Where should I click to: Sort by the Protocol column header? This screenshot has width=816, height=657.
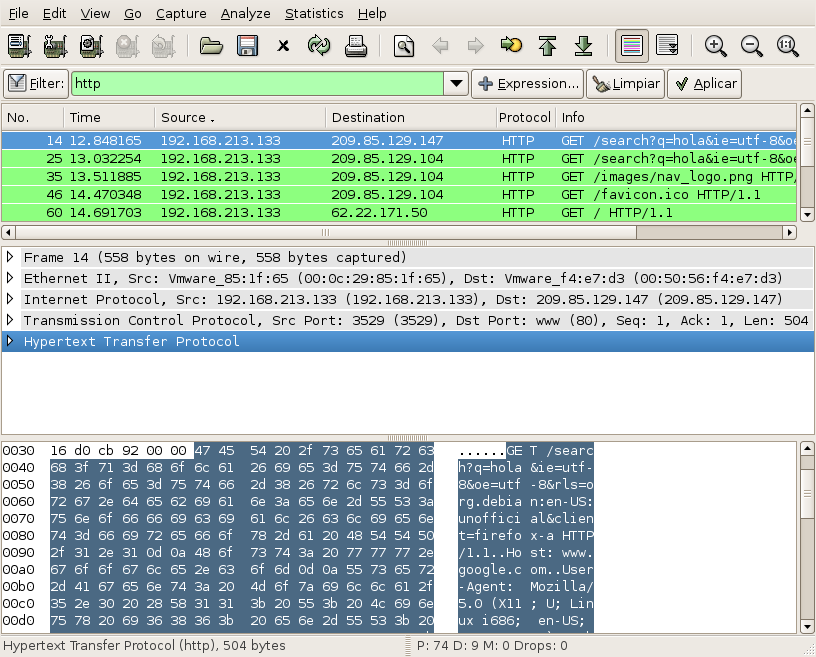[x=526, y=118]
